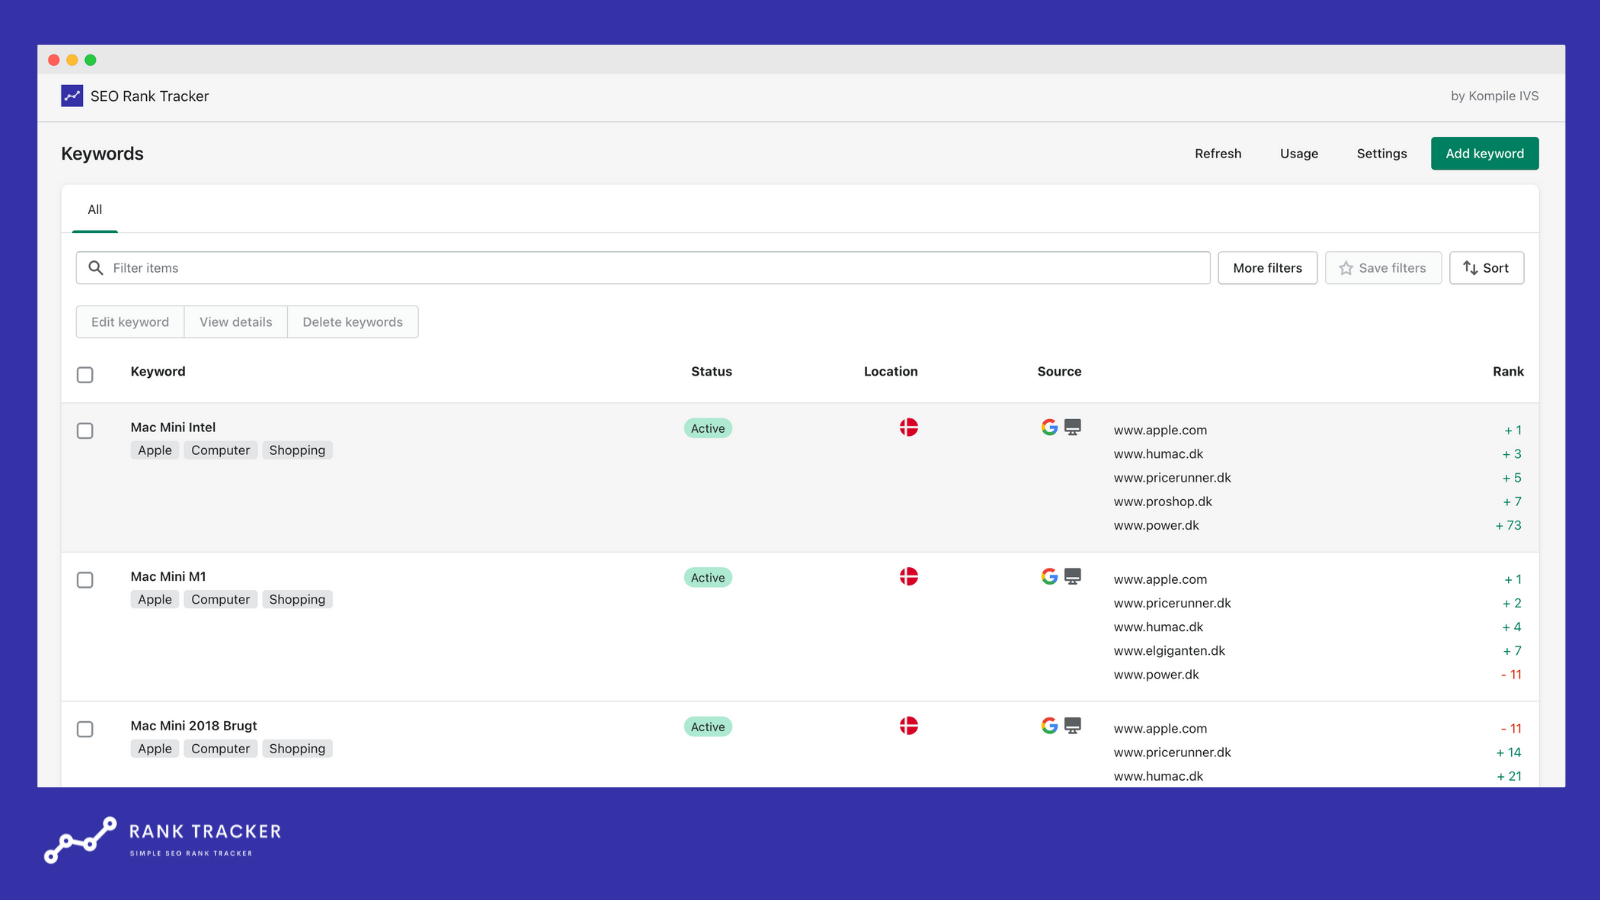The width and height of the screenshot is (1600, 900).
Task: Click Refresh in the top actions
Action: (x=1218, y=154)
